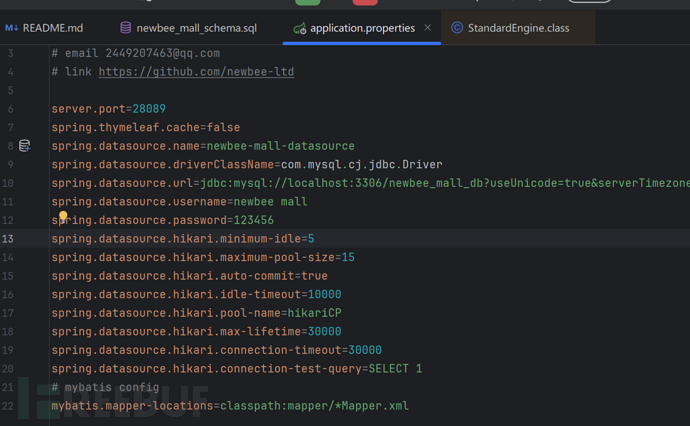Viewport: 690px width, 426px height.
Task: Click line number 22 in the gutter
Action: click(x=8, y=406)
